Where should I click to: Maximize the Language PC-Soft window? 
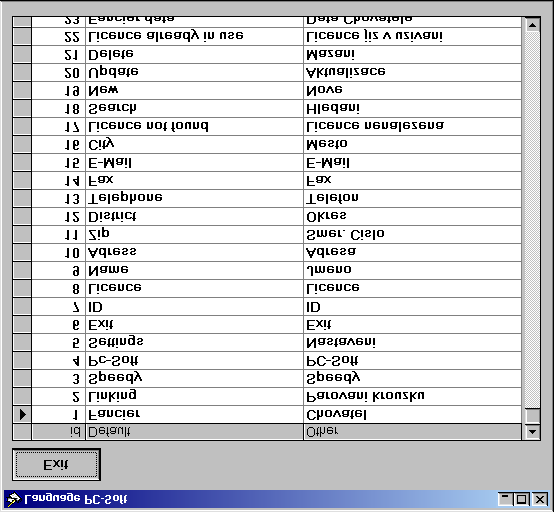coord(521,499)
